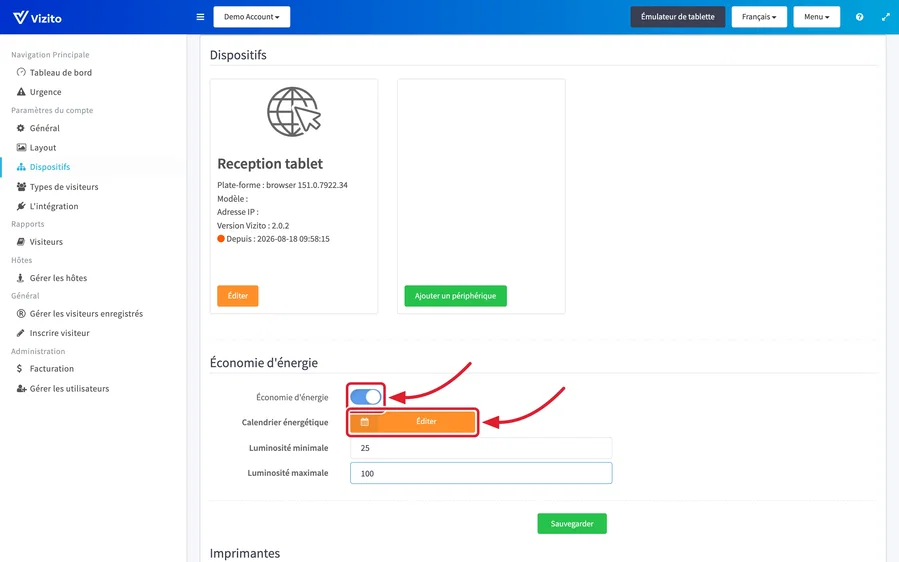Open the help question mark icon
The image size is (899, 562).
click(x=859, y=17)
